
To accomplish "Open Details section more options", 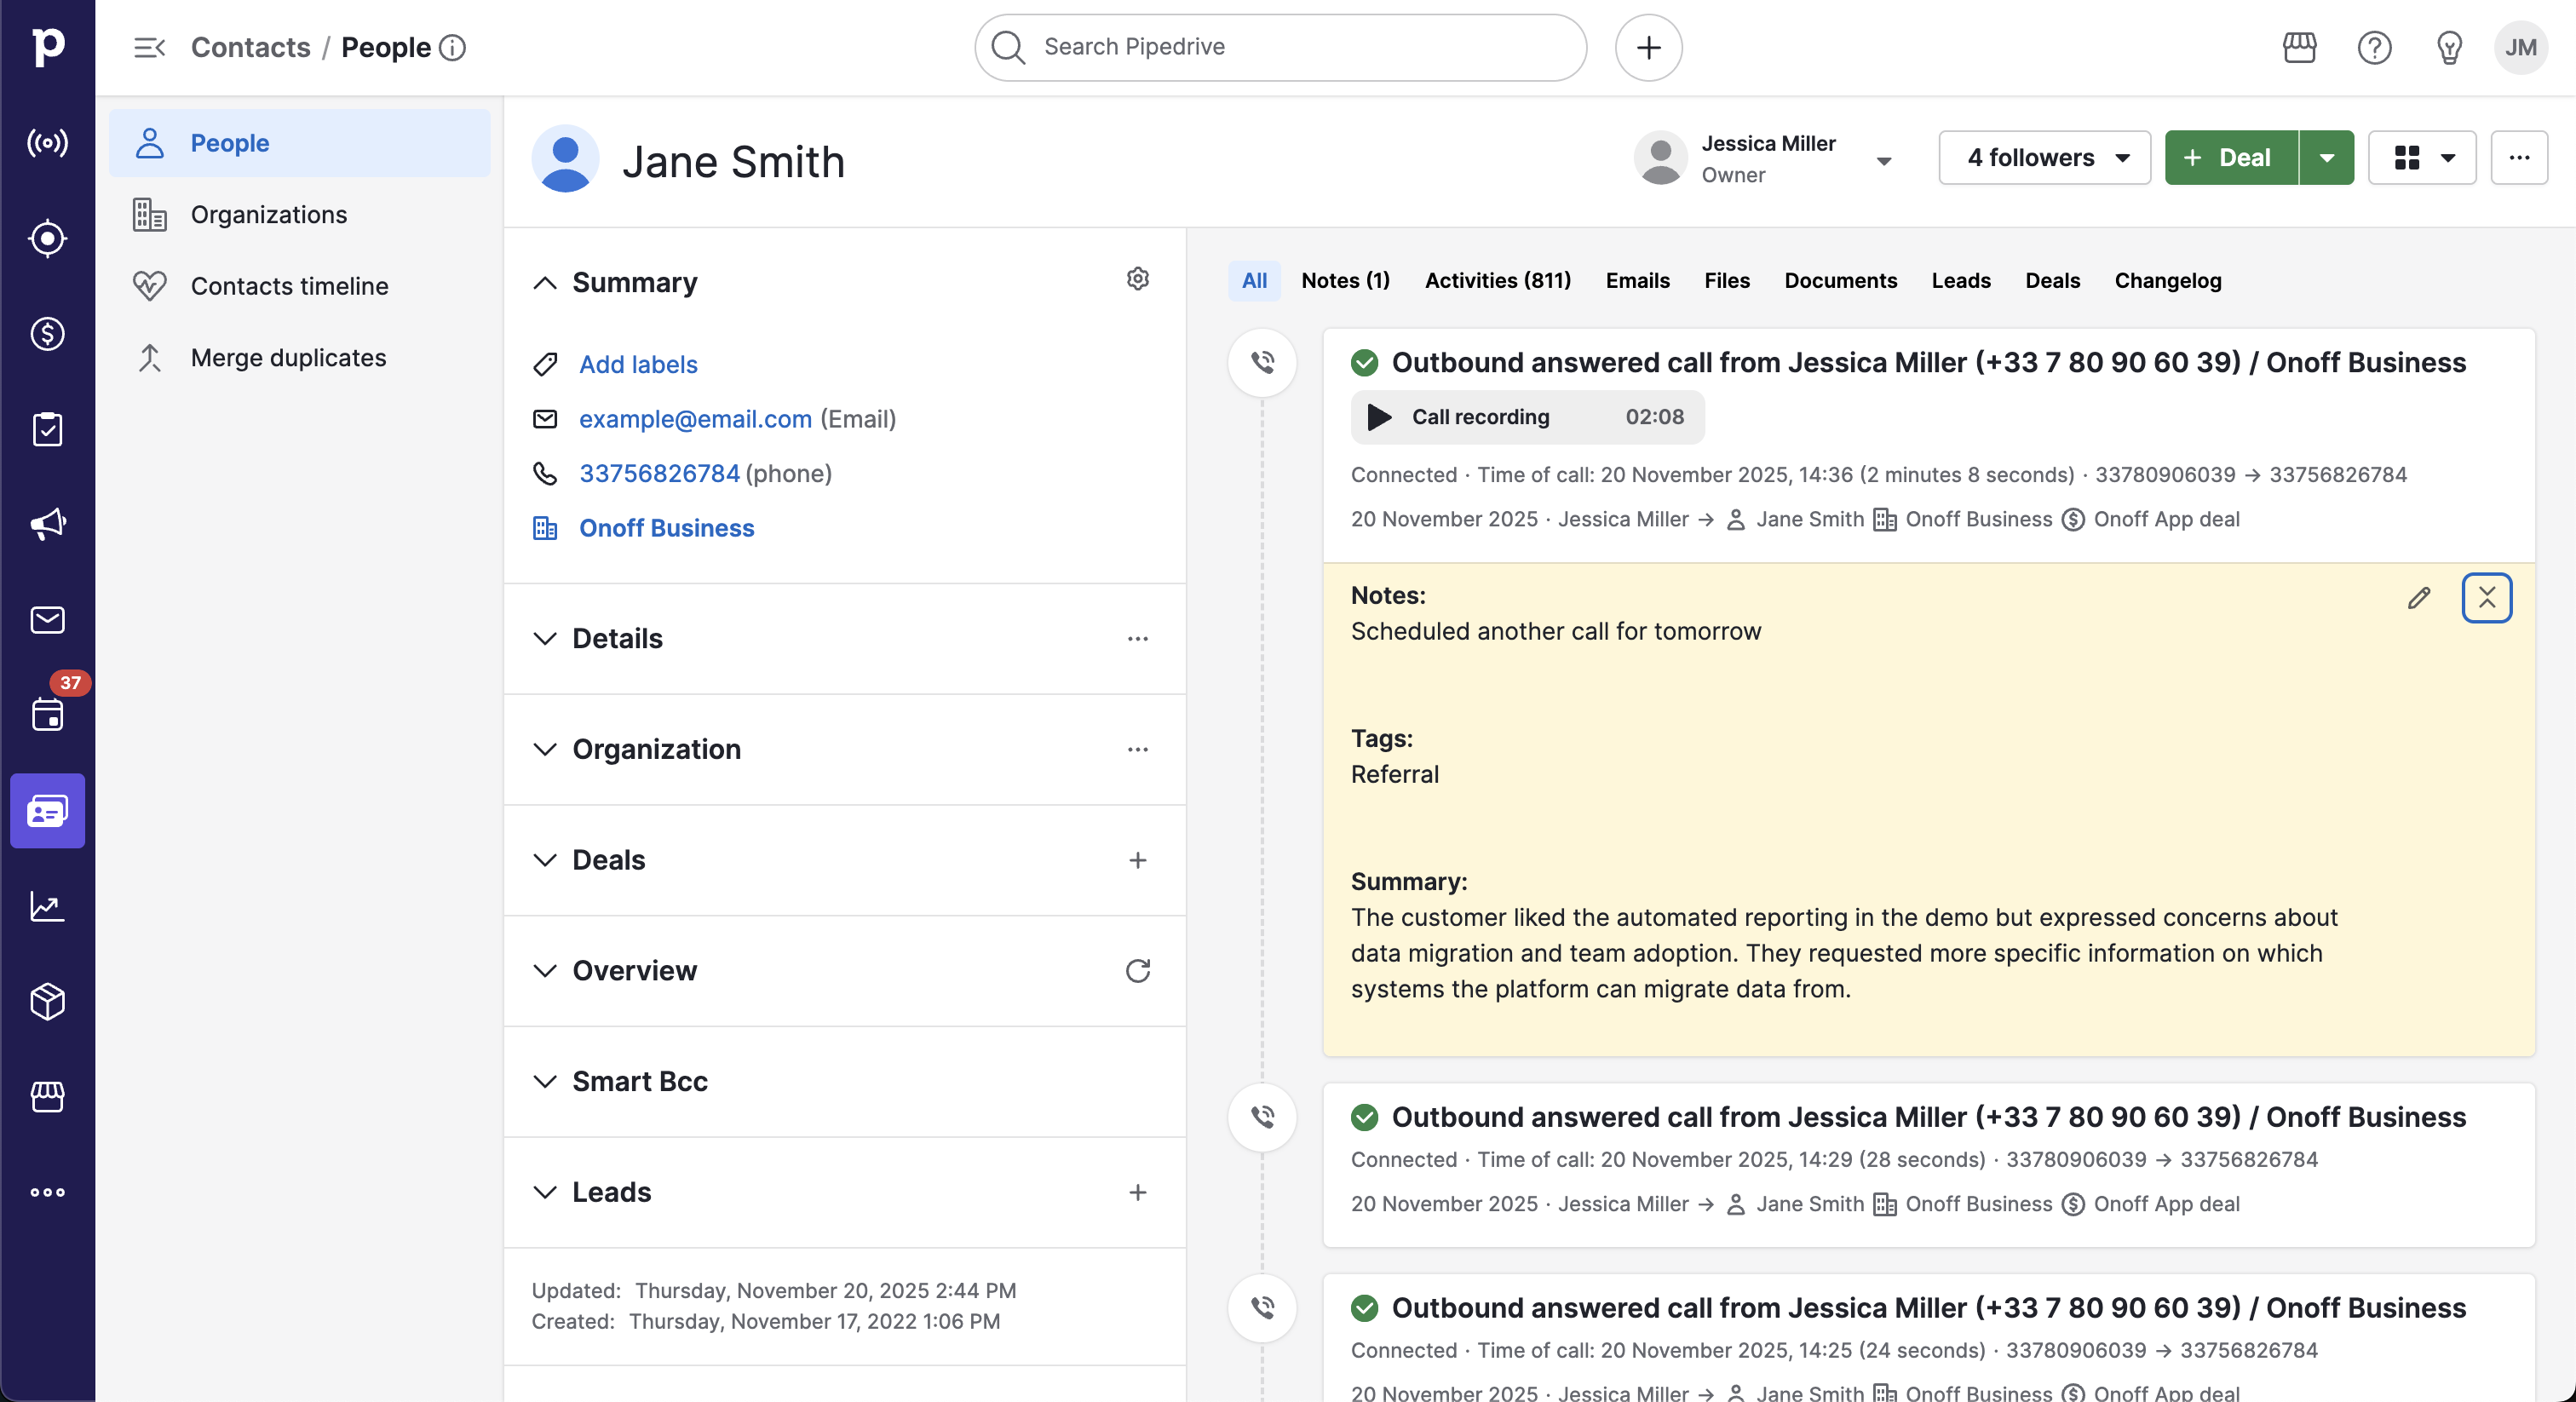I will click(1137, 638).
